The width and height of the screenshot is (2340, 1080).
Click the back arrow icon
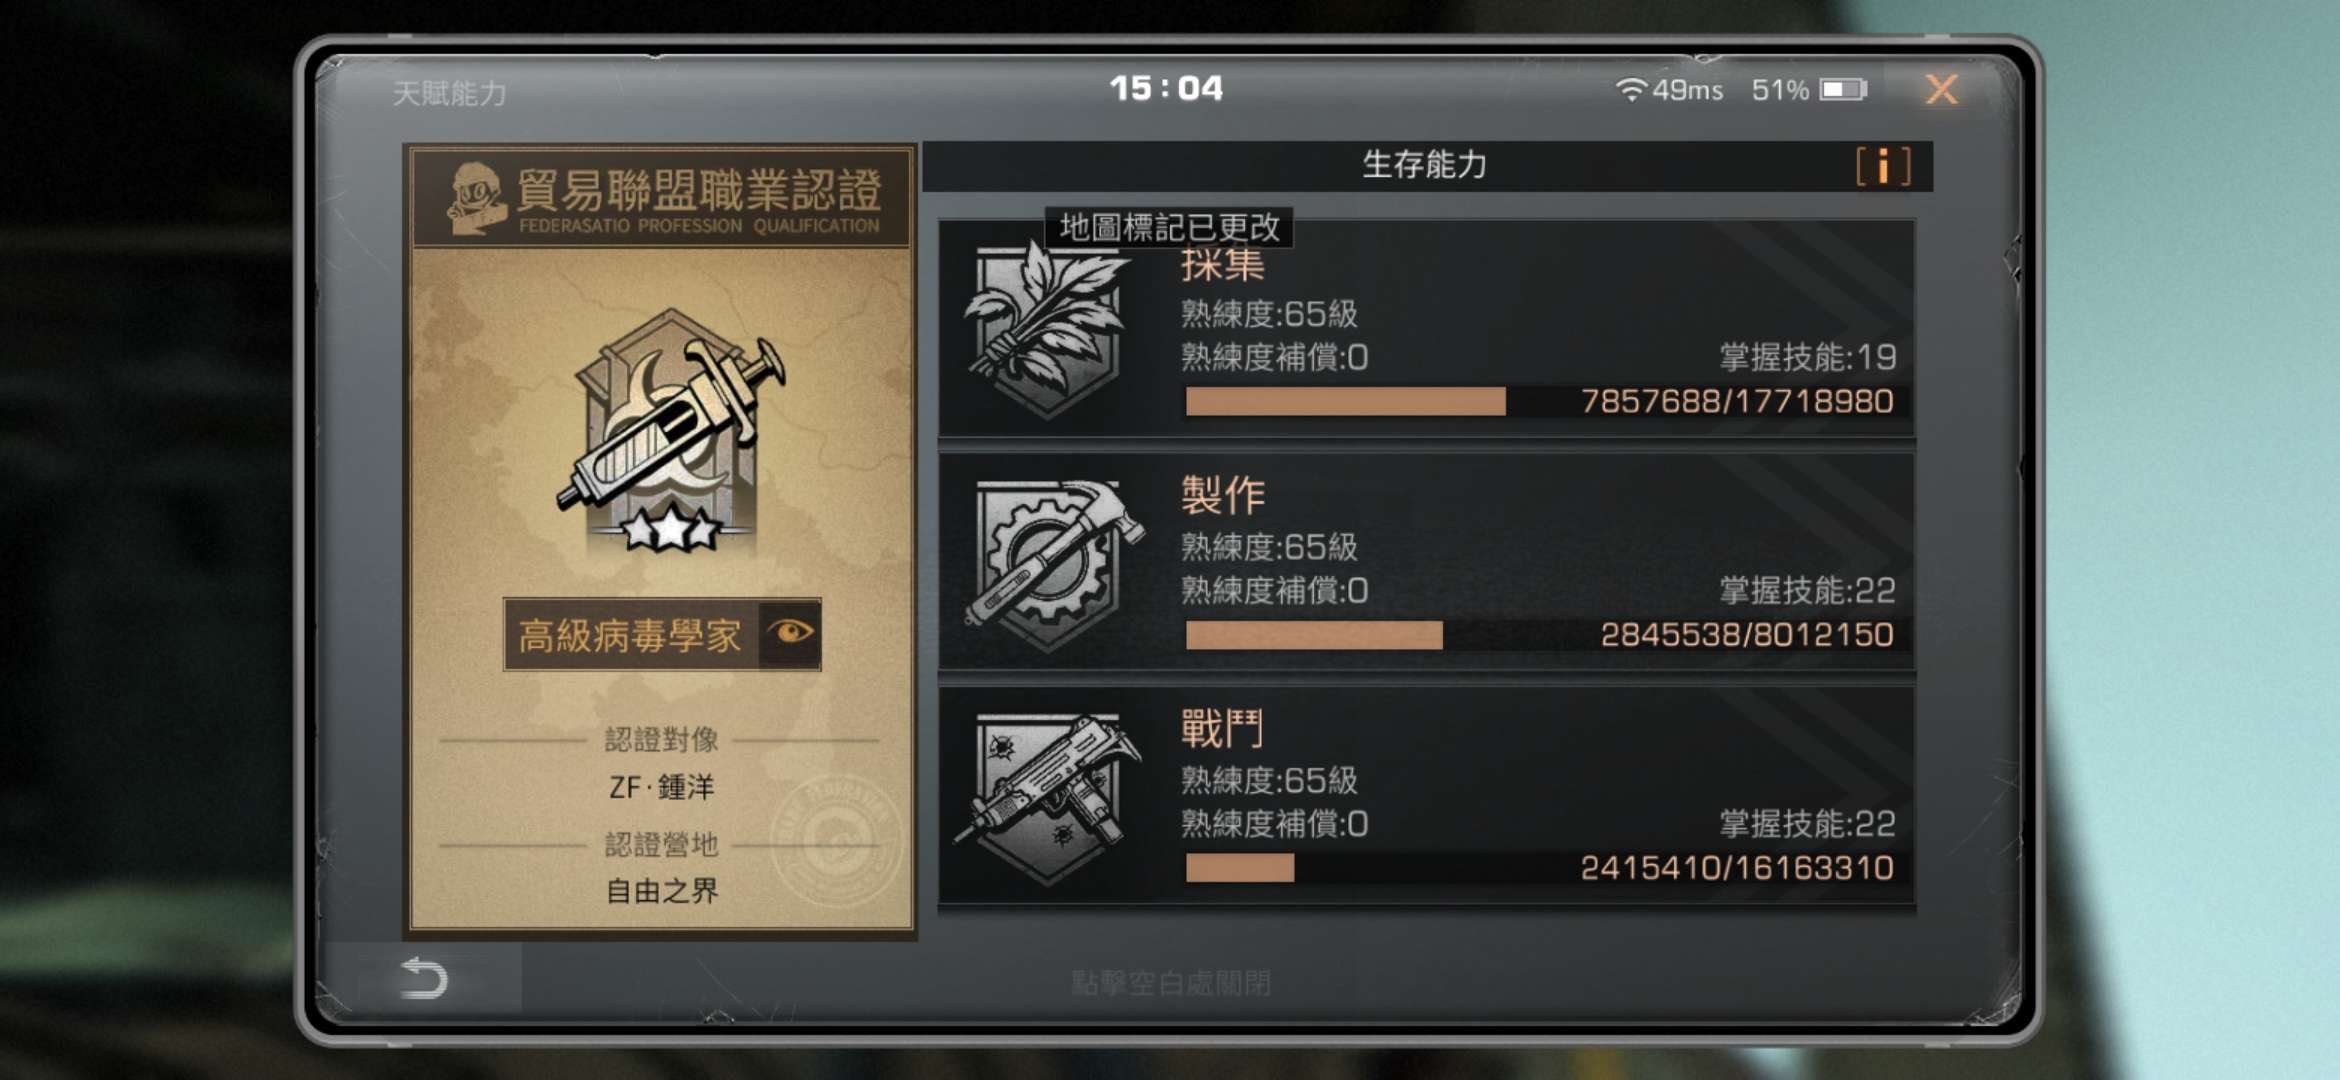point(423,978)
